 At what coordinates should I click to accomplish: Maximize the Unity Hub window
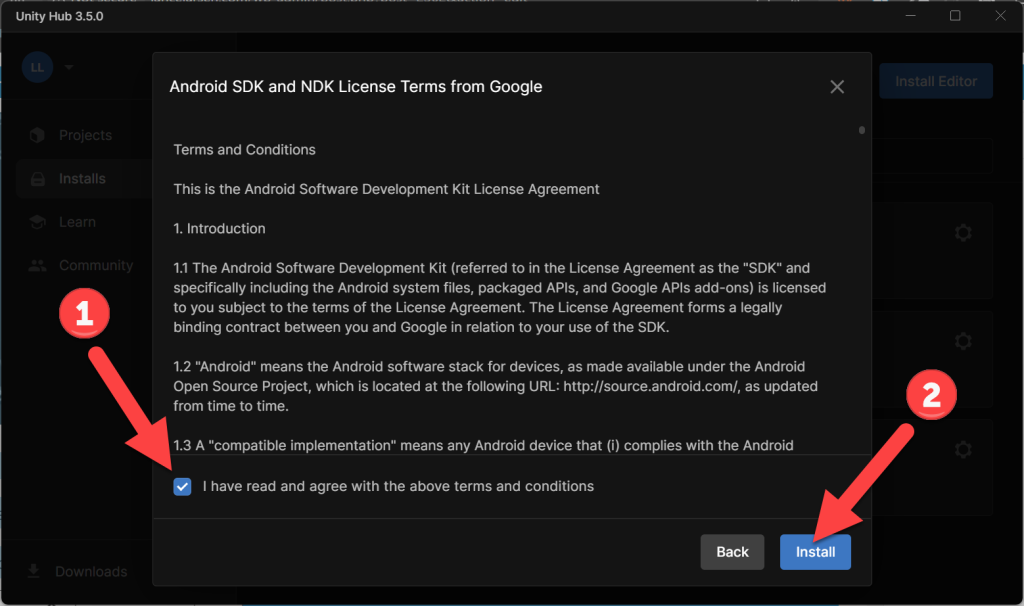click(955, 16)
